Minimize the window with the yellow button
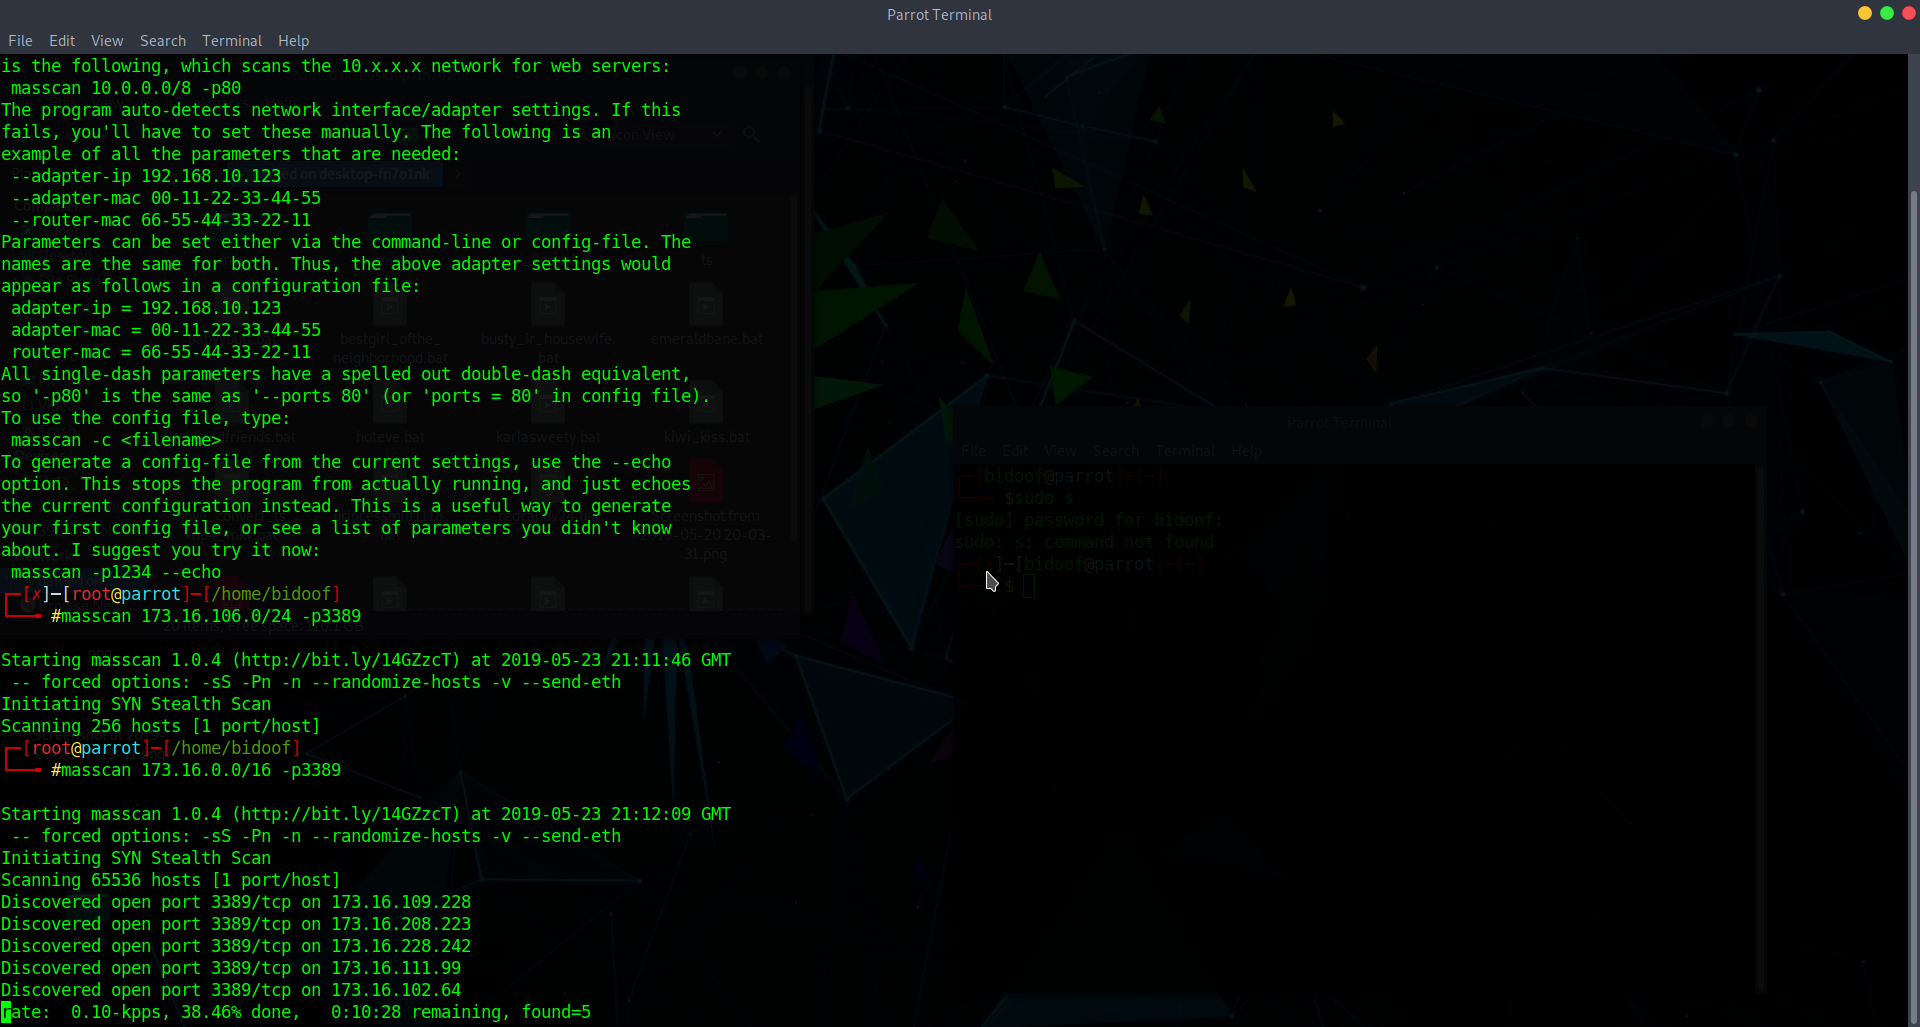The height and width of the screenshot is (1027, 1920). point(1865,13)
